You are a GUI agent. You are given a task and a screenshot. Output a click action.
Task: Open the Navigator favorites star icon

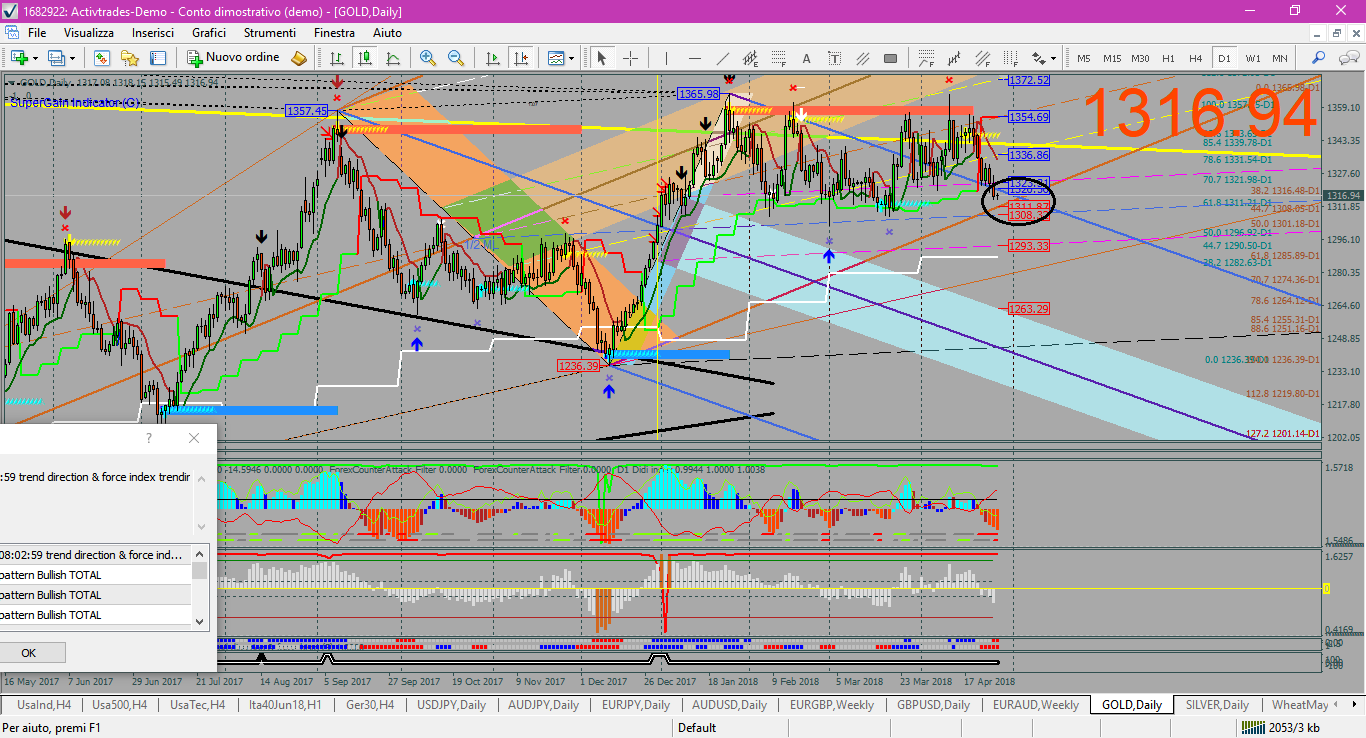130,58
